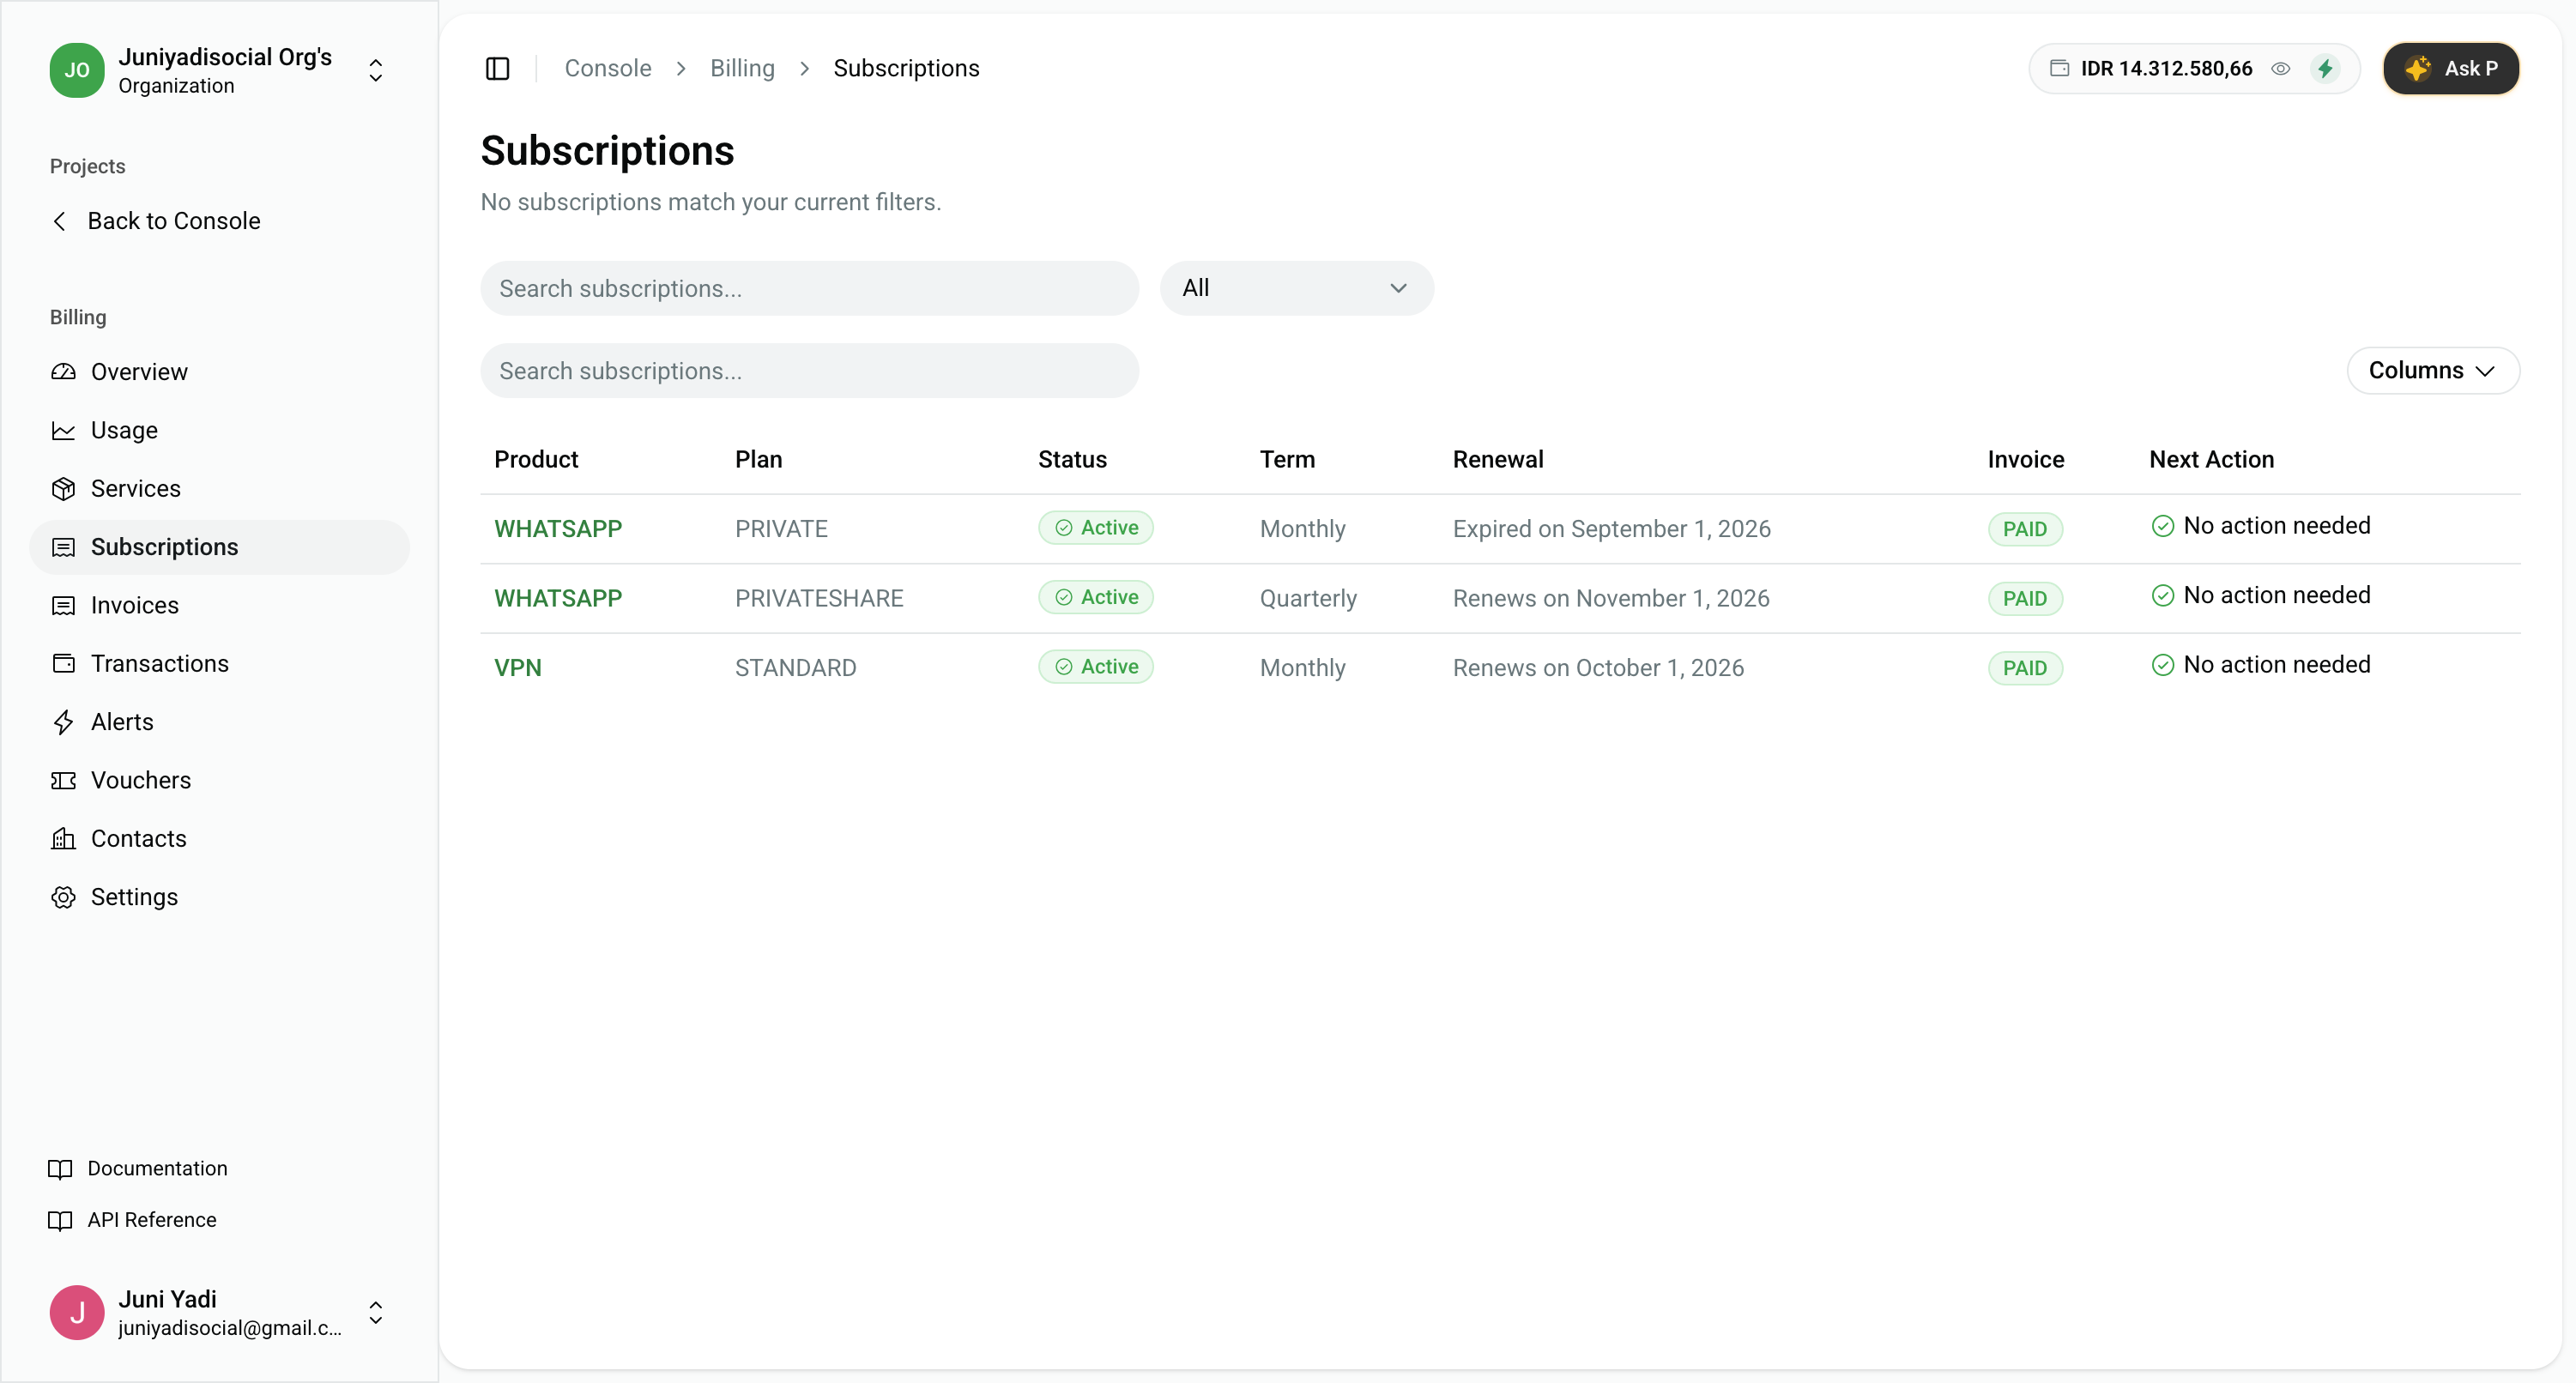Open API Reference link
The height and width of the screenshot is (1383, 2576).
(x=132, y=1220)
